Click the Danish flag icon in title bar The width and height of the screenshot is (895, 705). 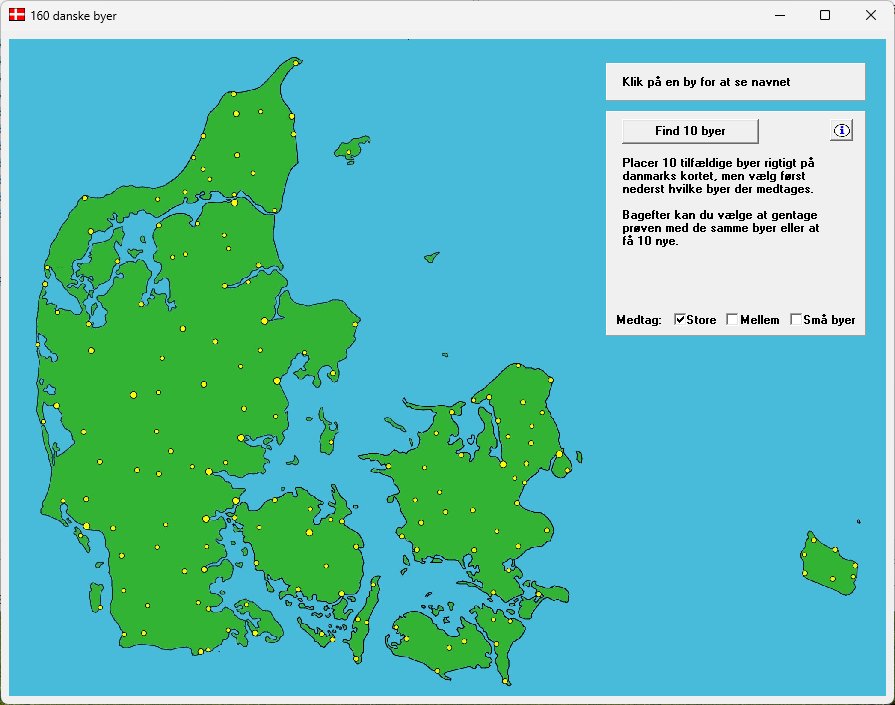[x=17, y=15]
